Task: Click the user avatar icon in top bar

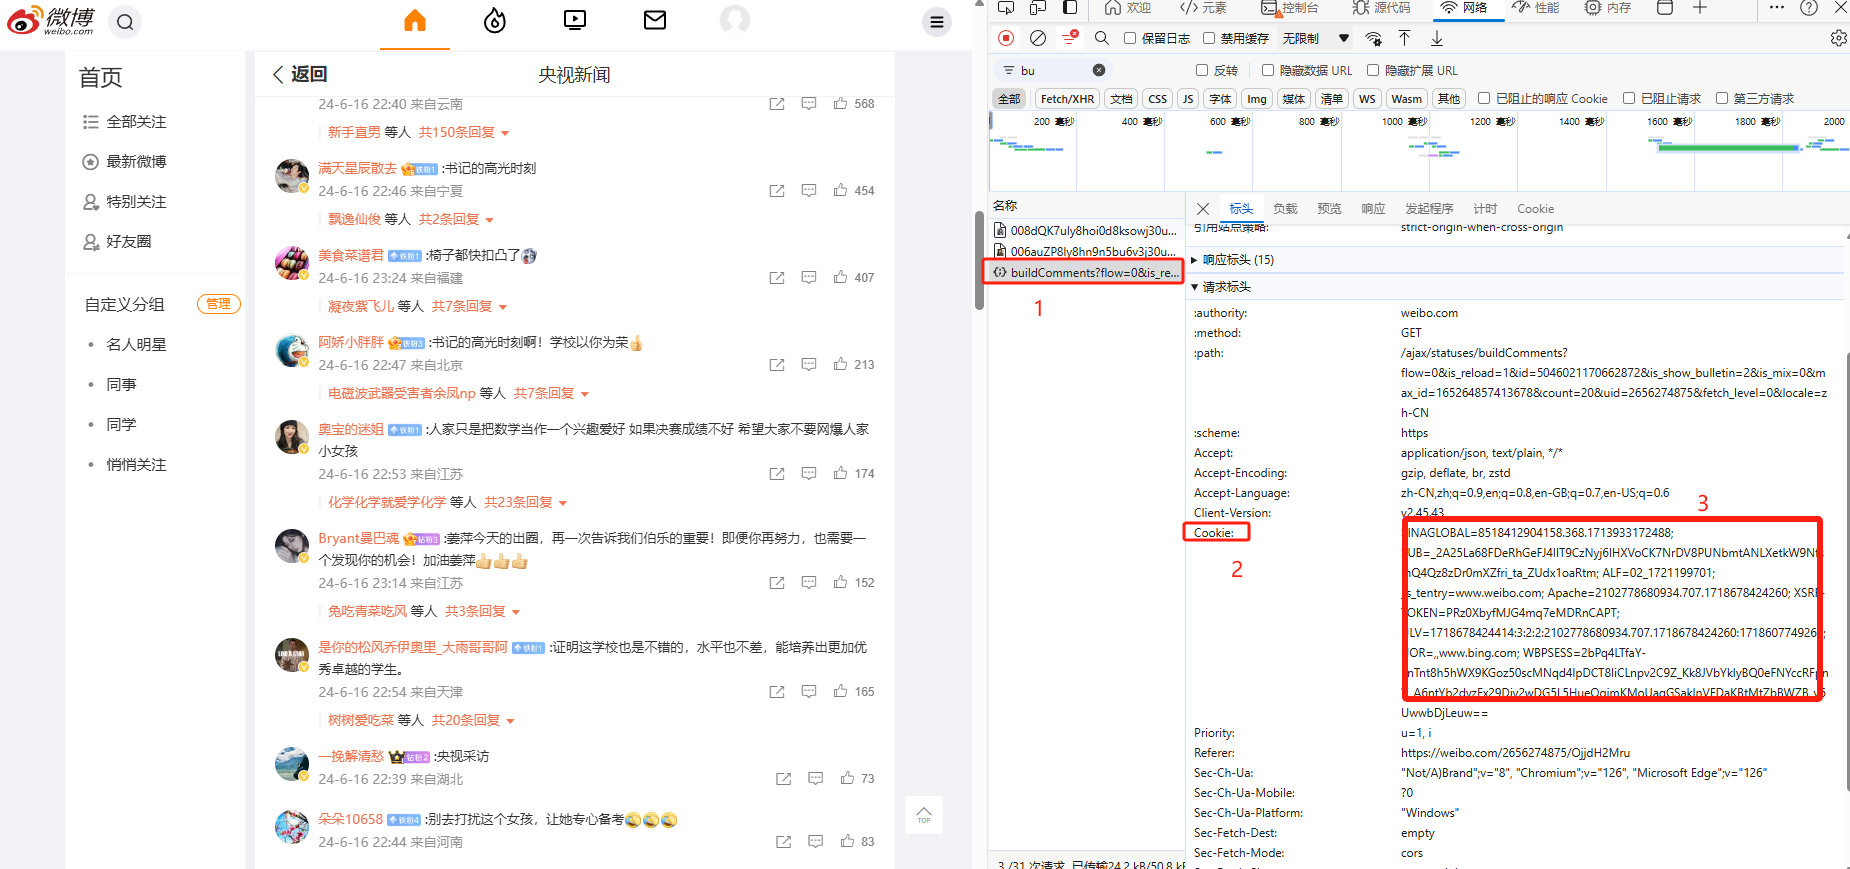Action: (x=735, y=20)
